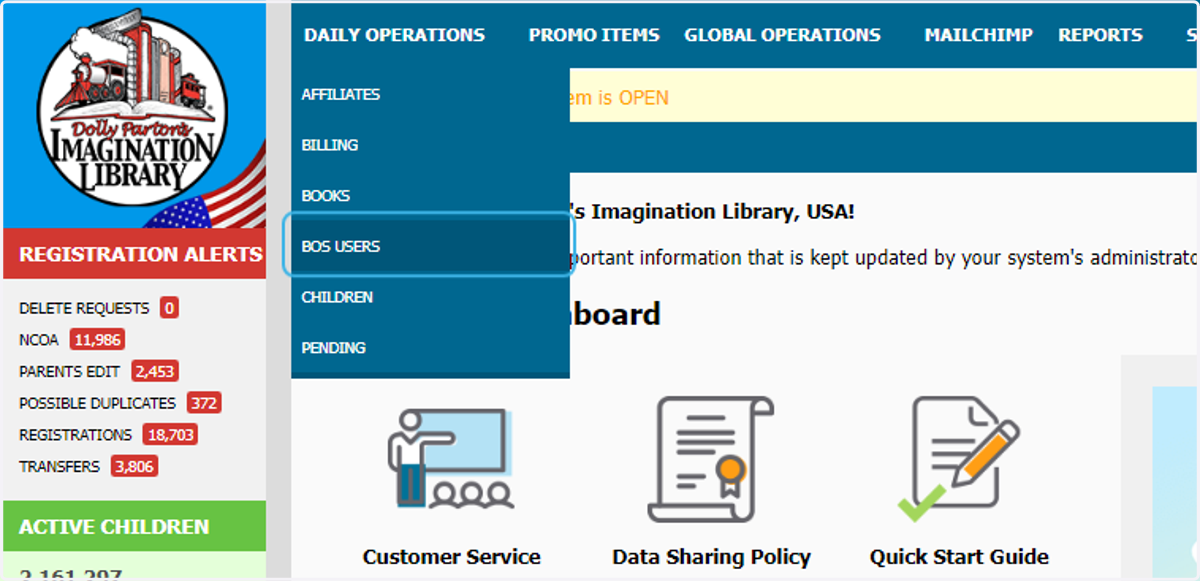Click the system is OPEN notice

click(x=618, y=98)
